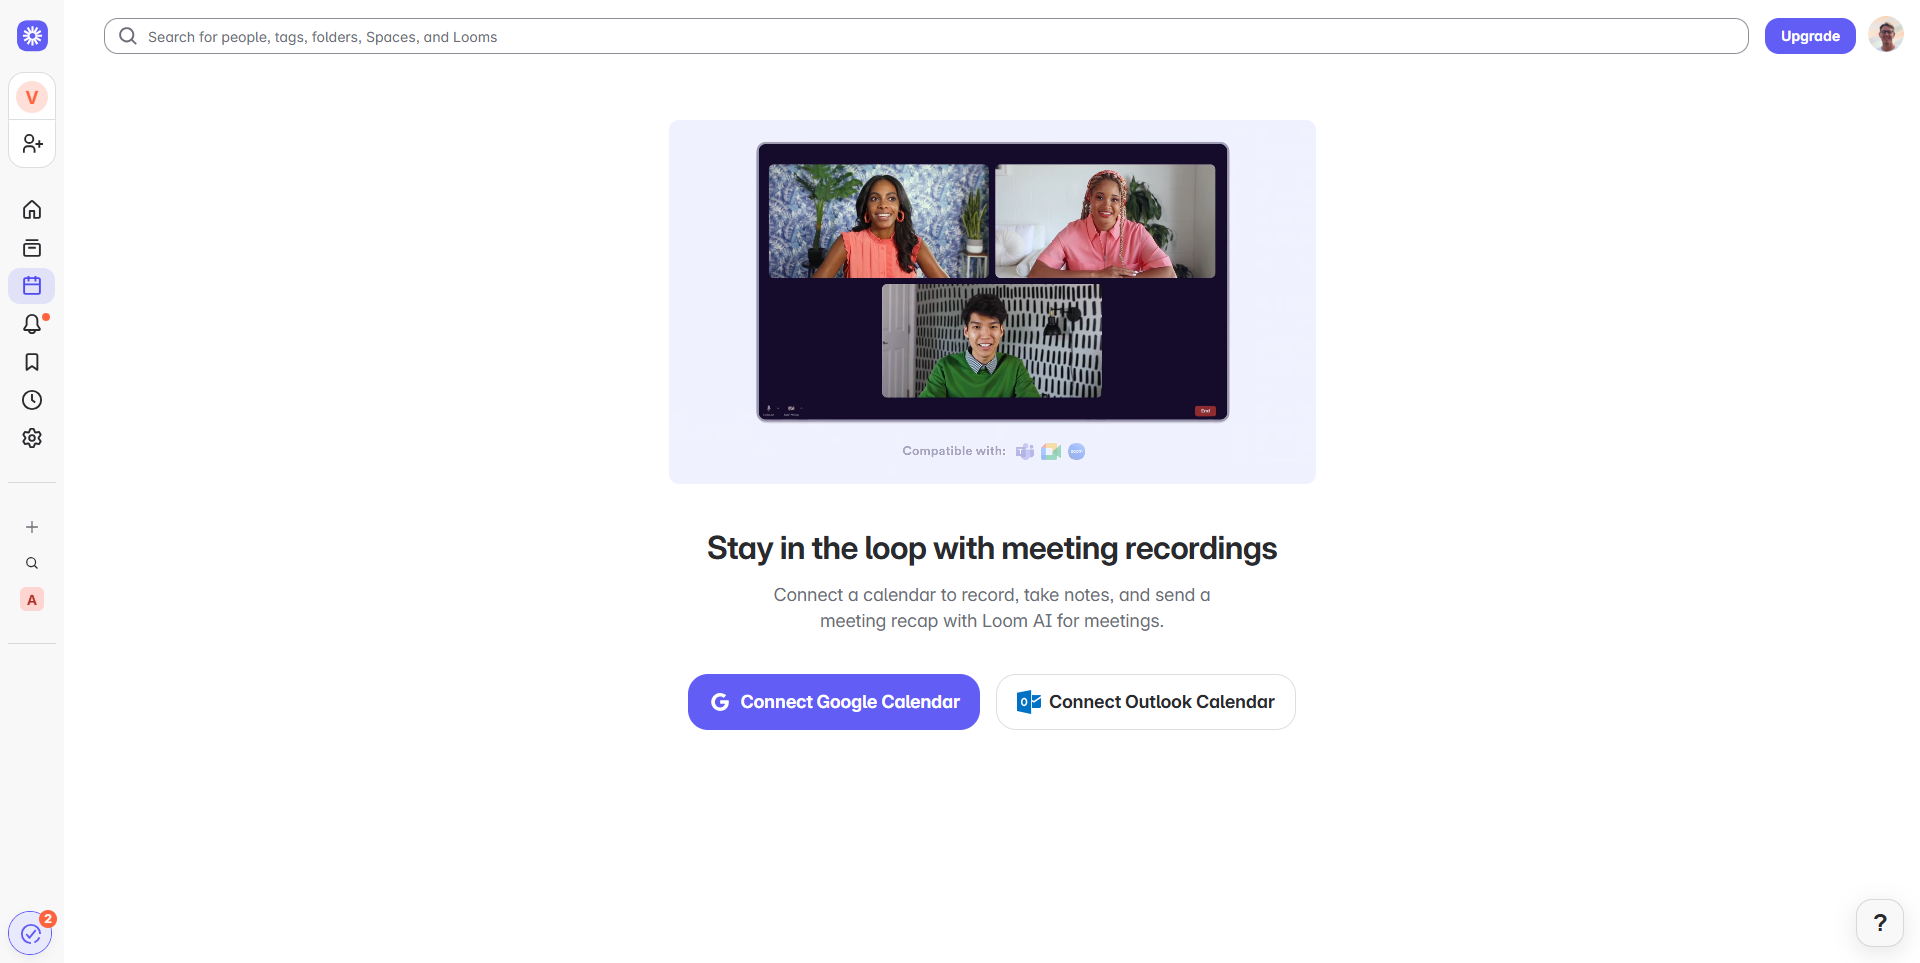Screen dimensions: 1920x963
Task: Open the V workspace avatar
Action: click(x=32, y=97)
